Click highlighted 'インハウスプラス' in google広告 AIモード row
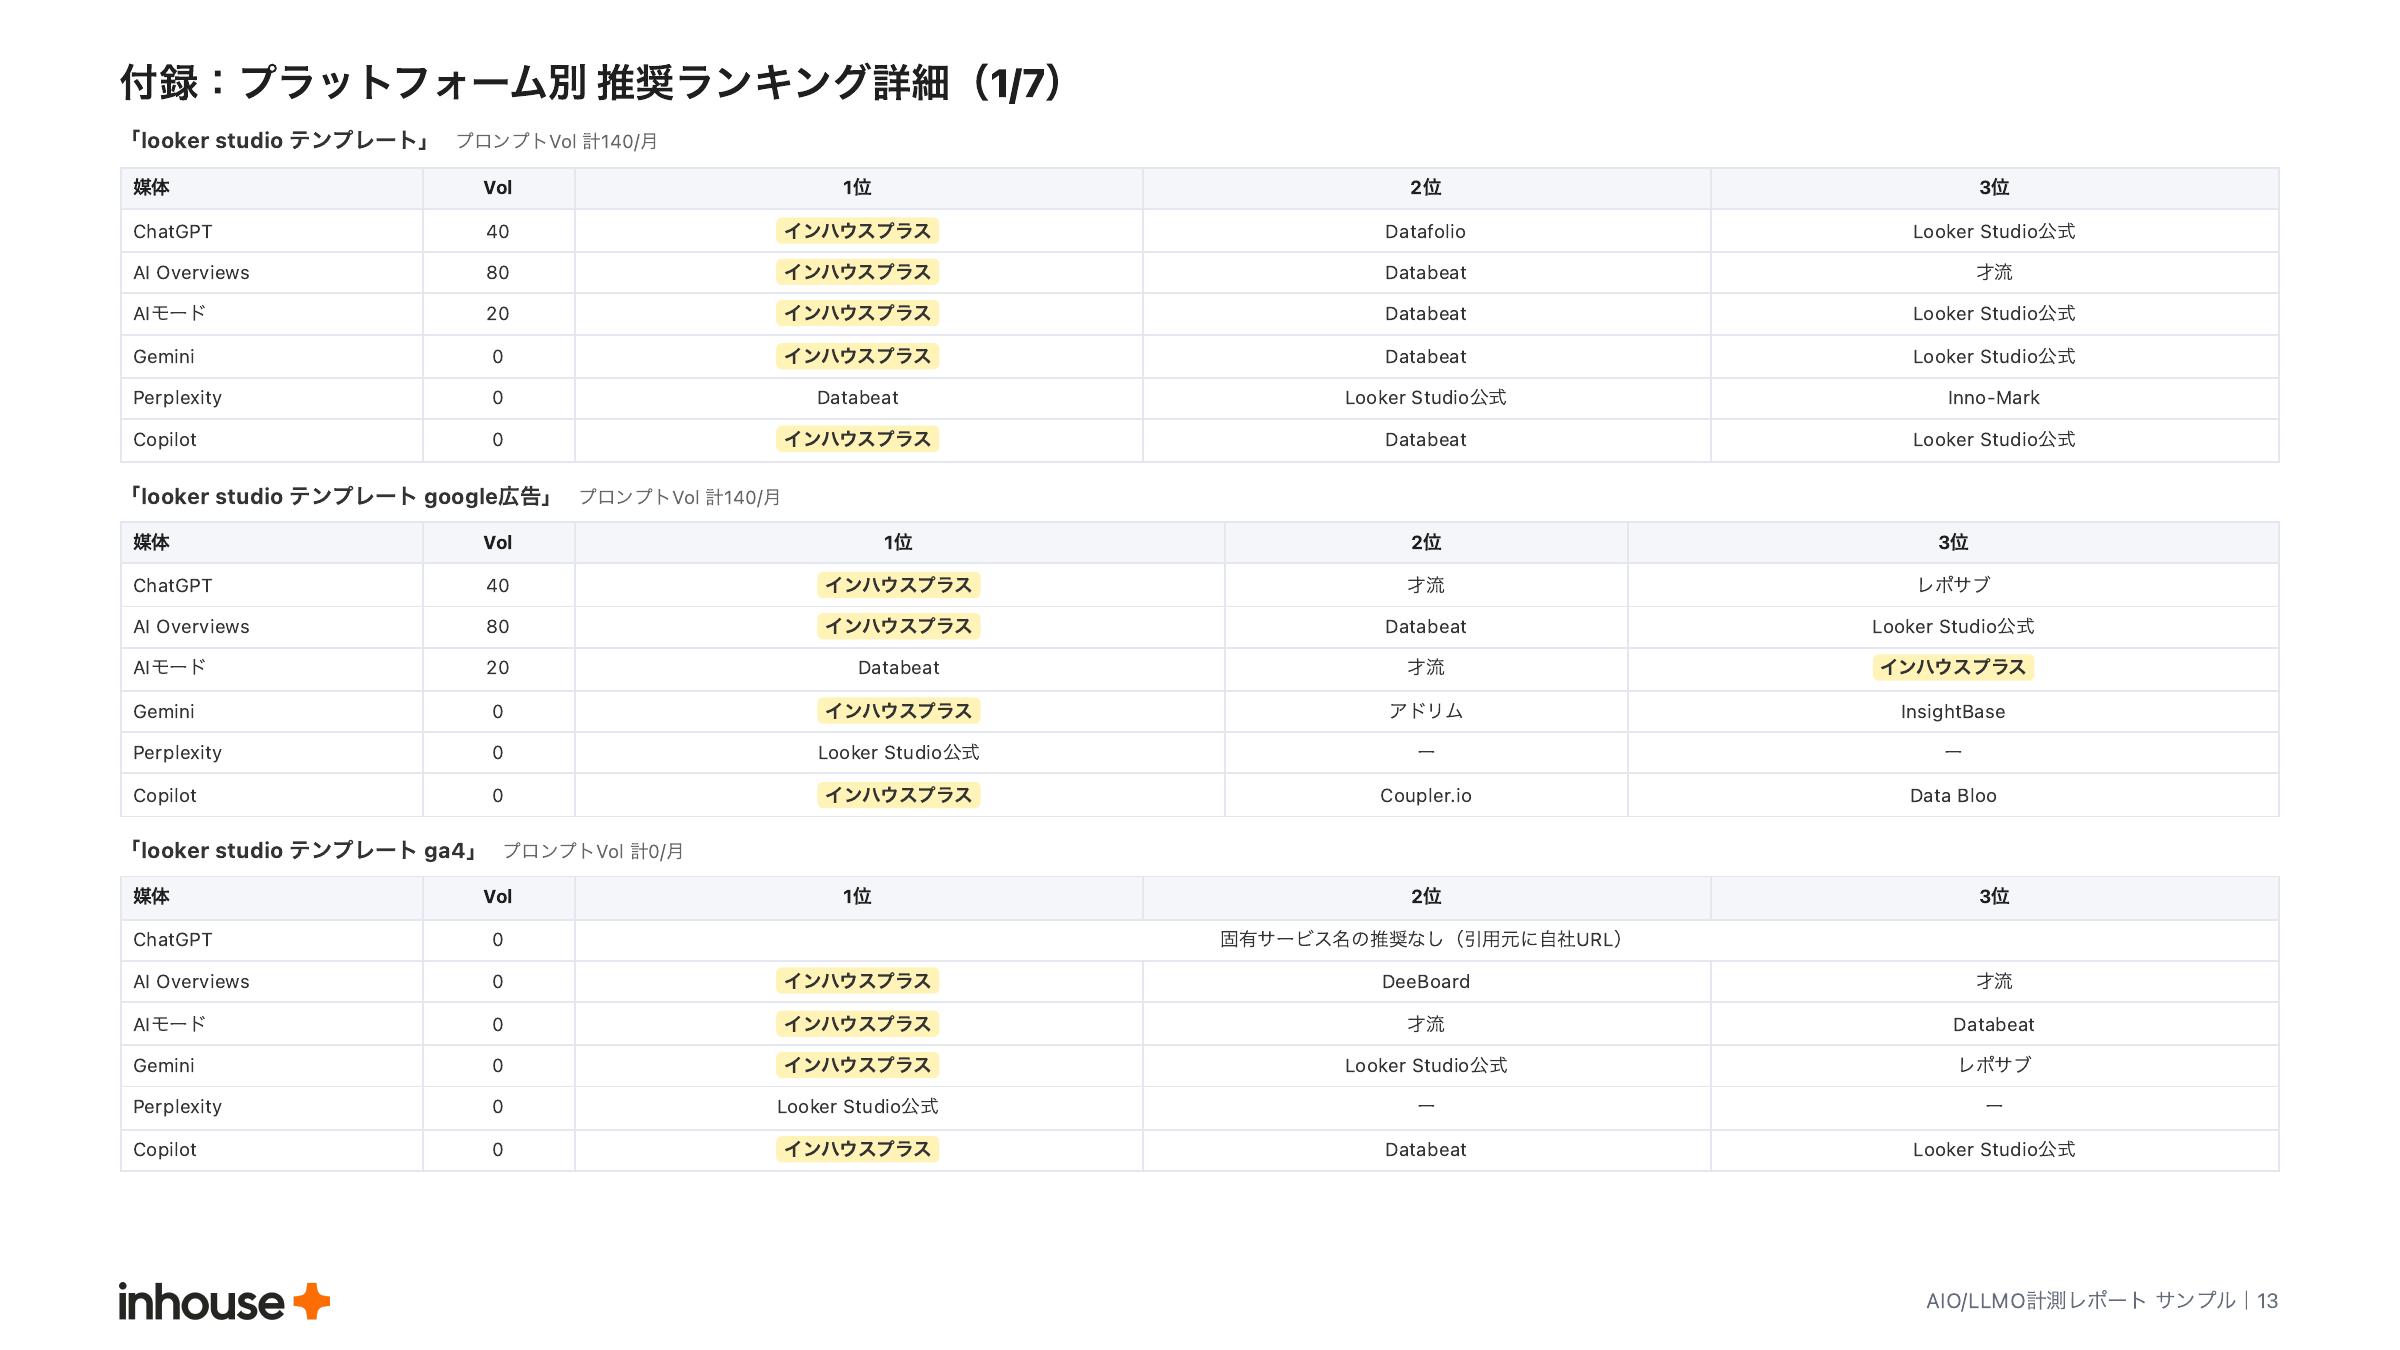This screenshot has height=1350, width=2400. click(x=1952, y=668)
